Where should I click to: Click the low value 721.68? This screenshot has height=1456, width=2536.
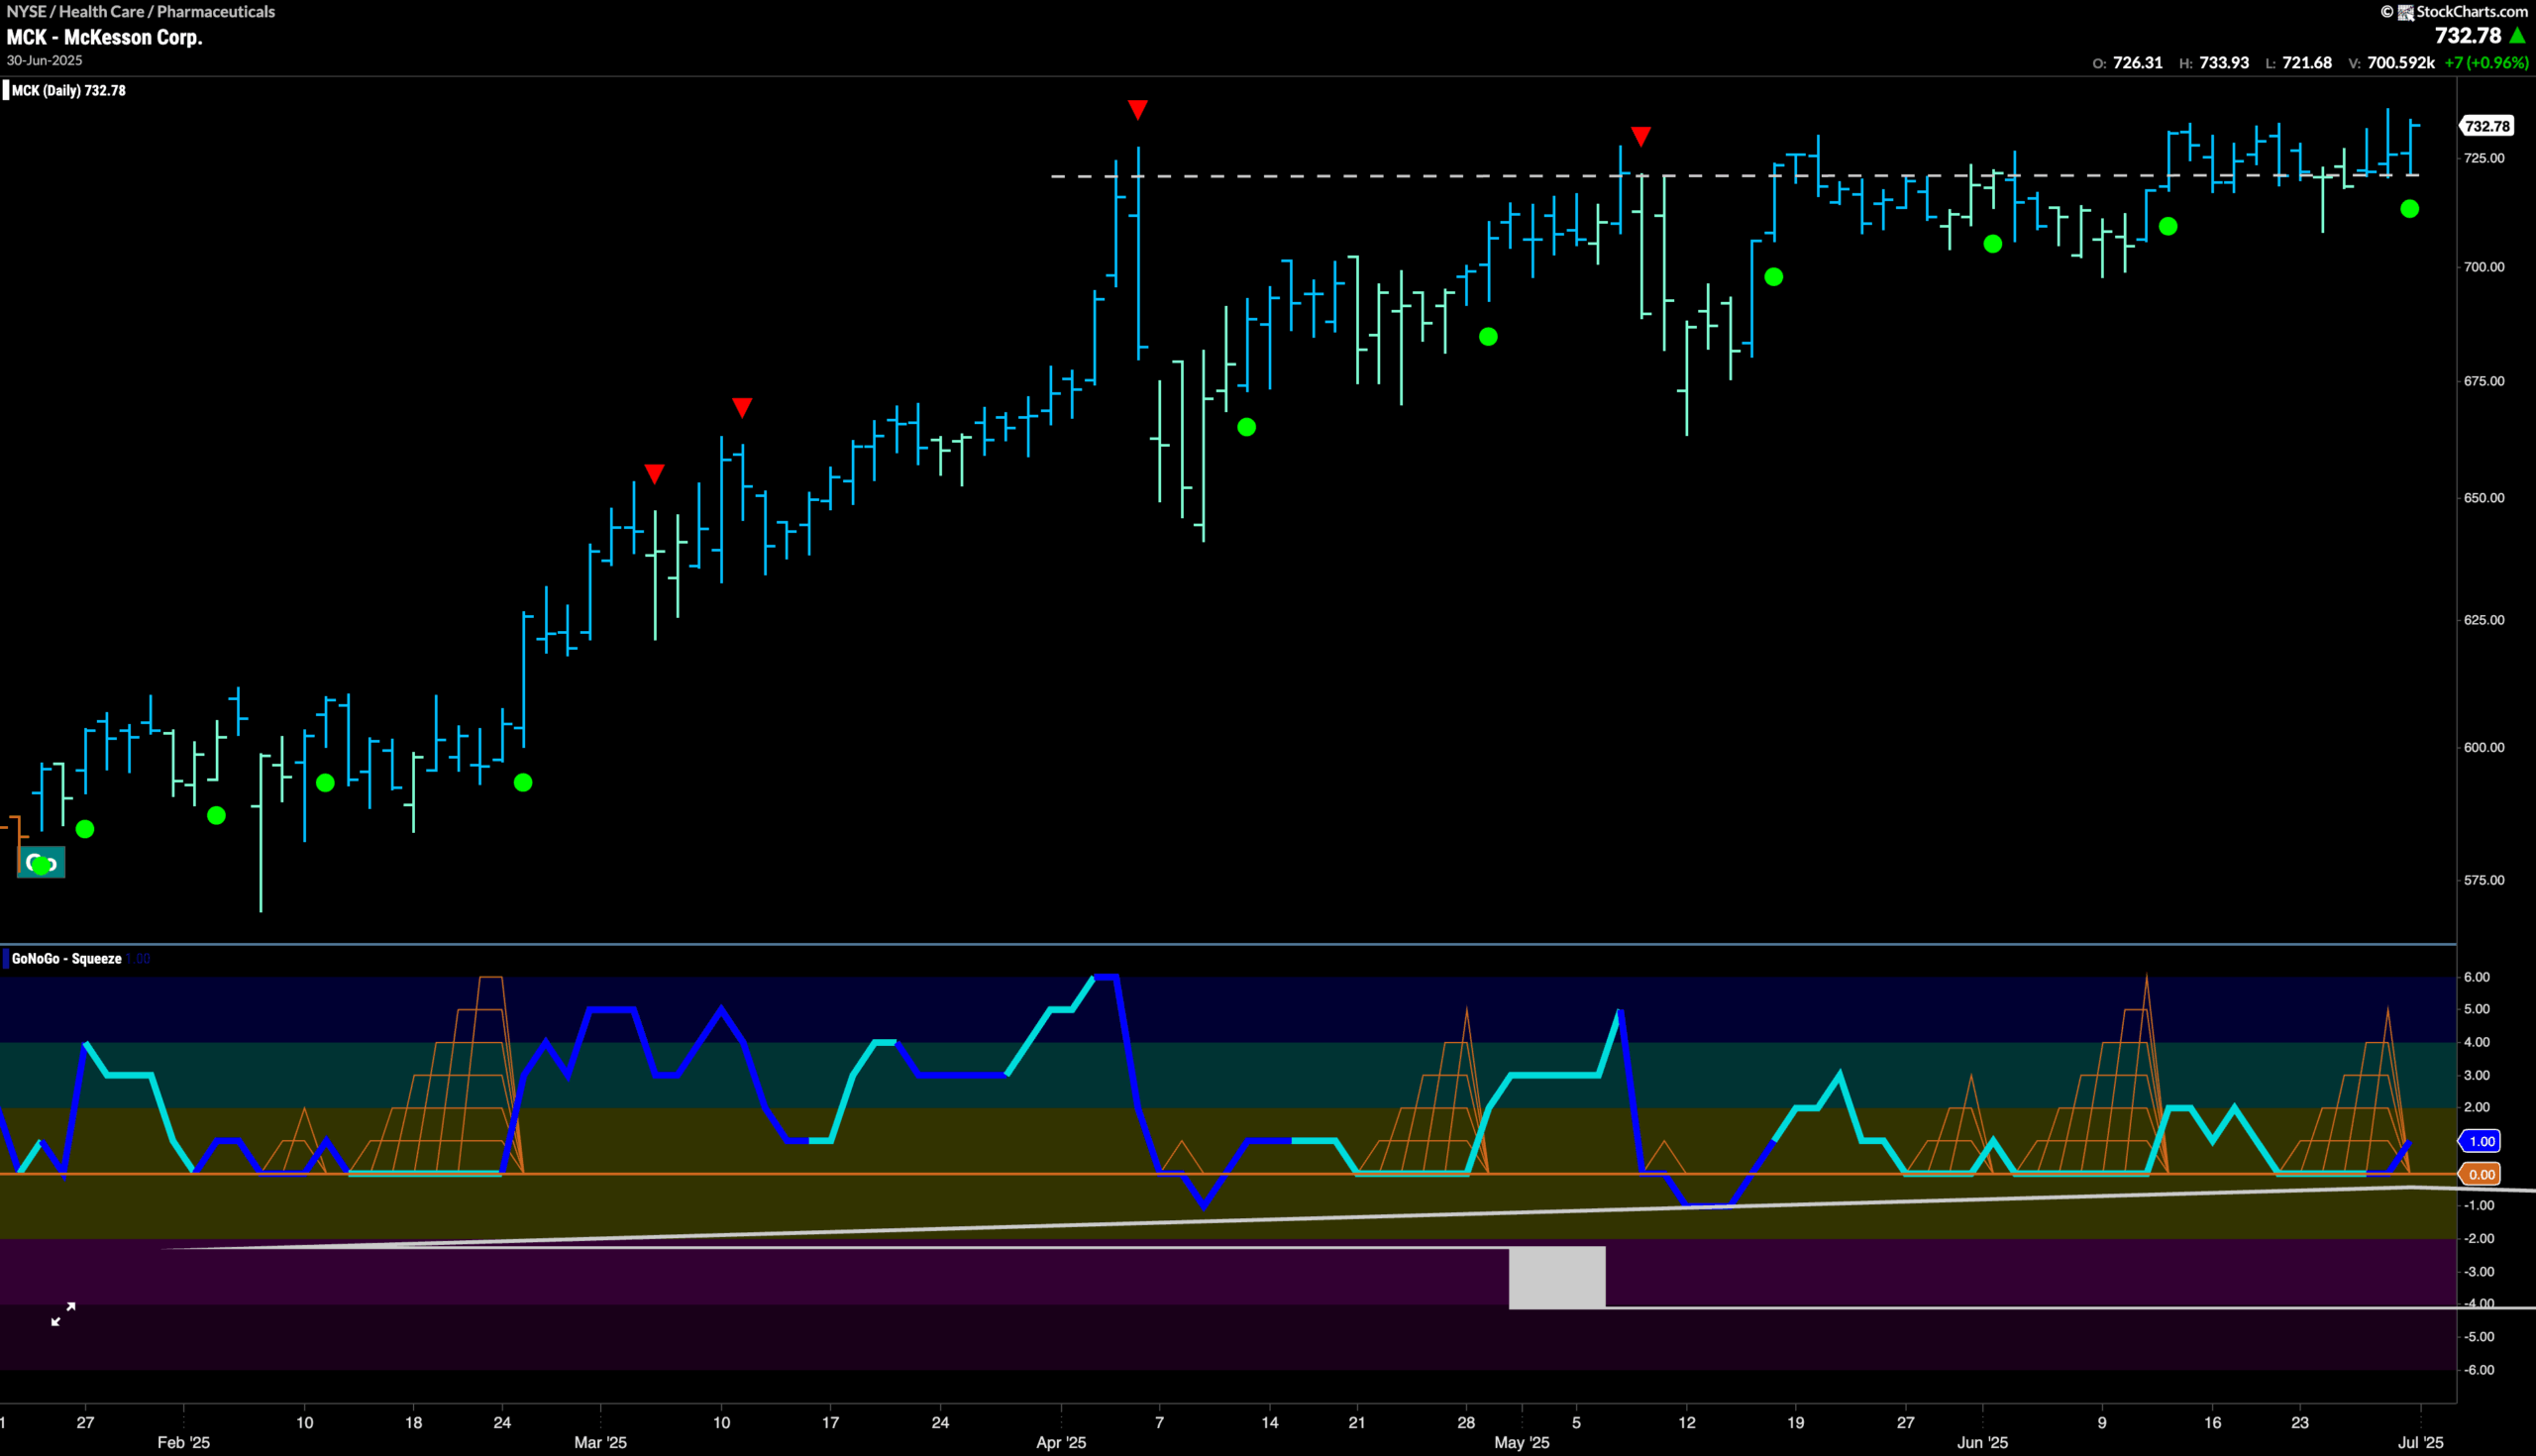click(2307, 62)
